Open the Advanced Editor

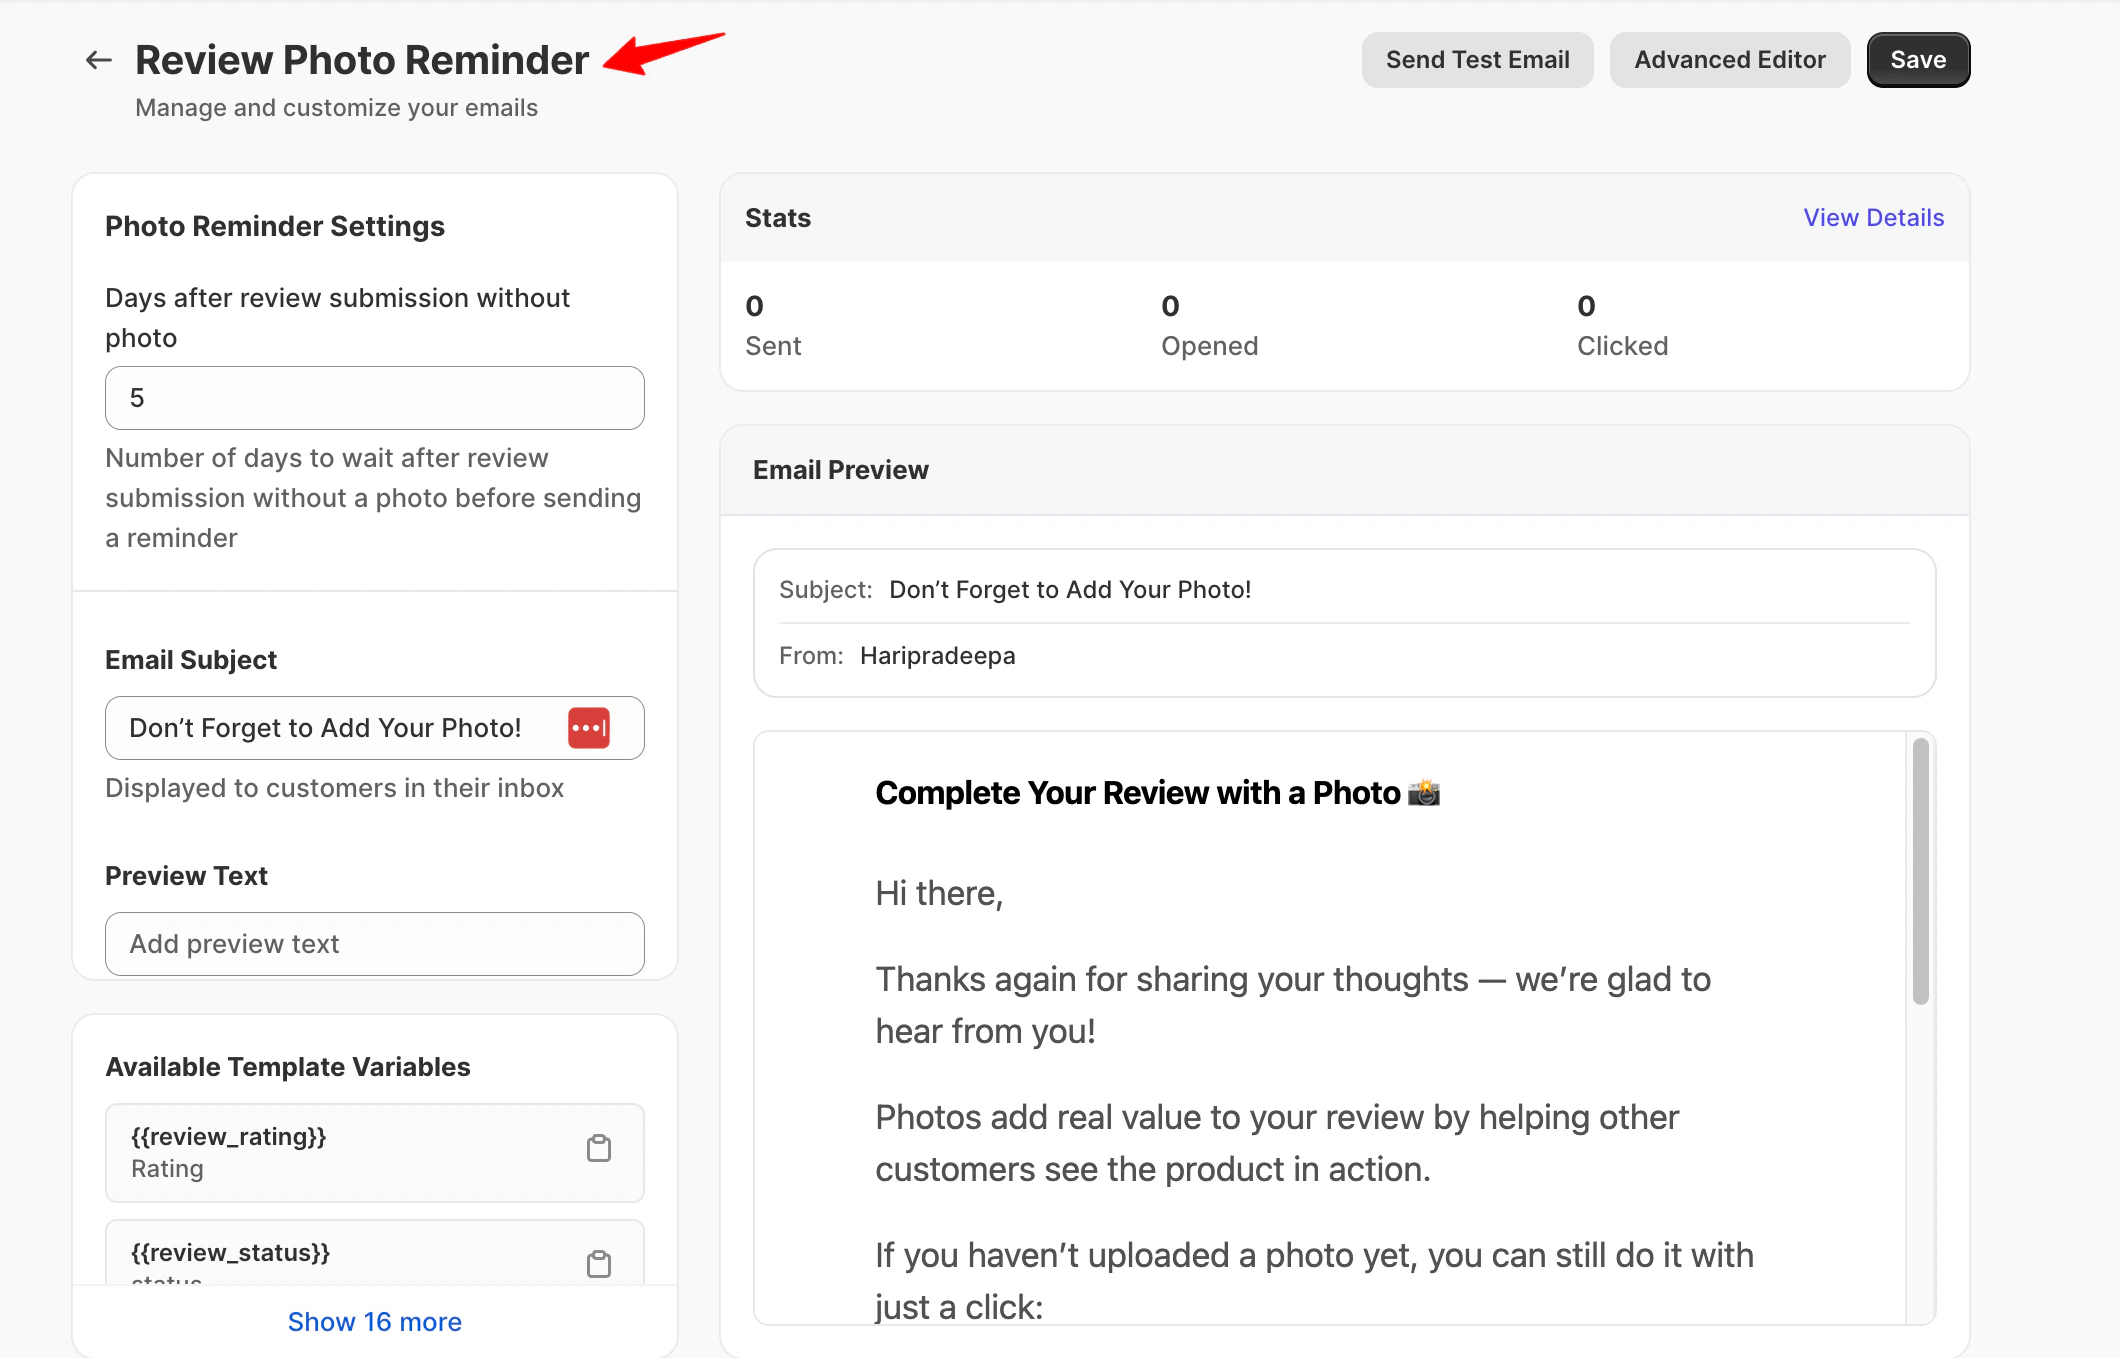click(x=1729, y=60)
